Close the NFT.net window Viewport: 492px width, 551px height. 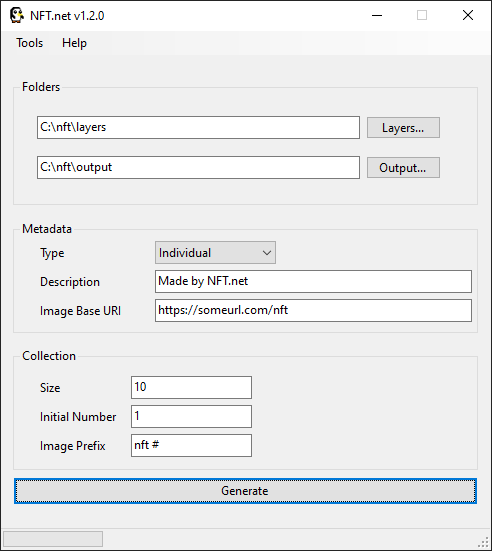coord(468,15)
